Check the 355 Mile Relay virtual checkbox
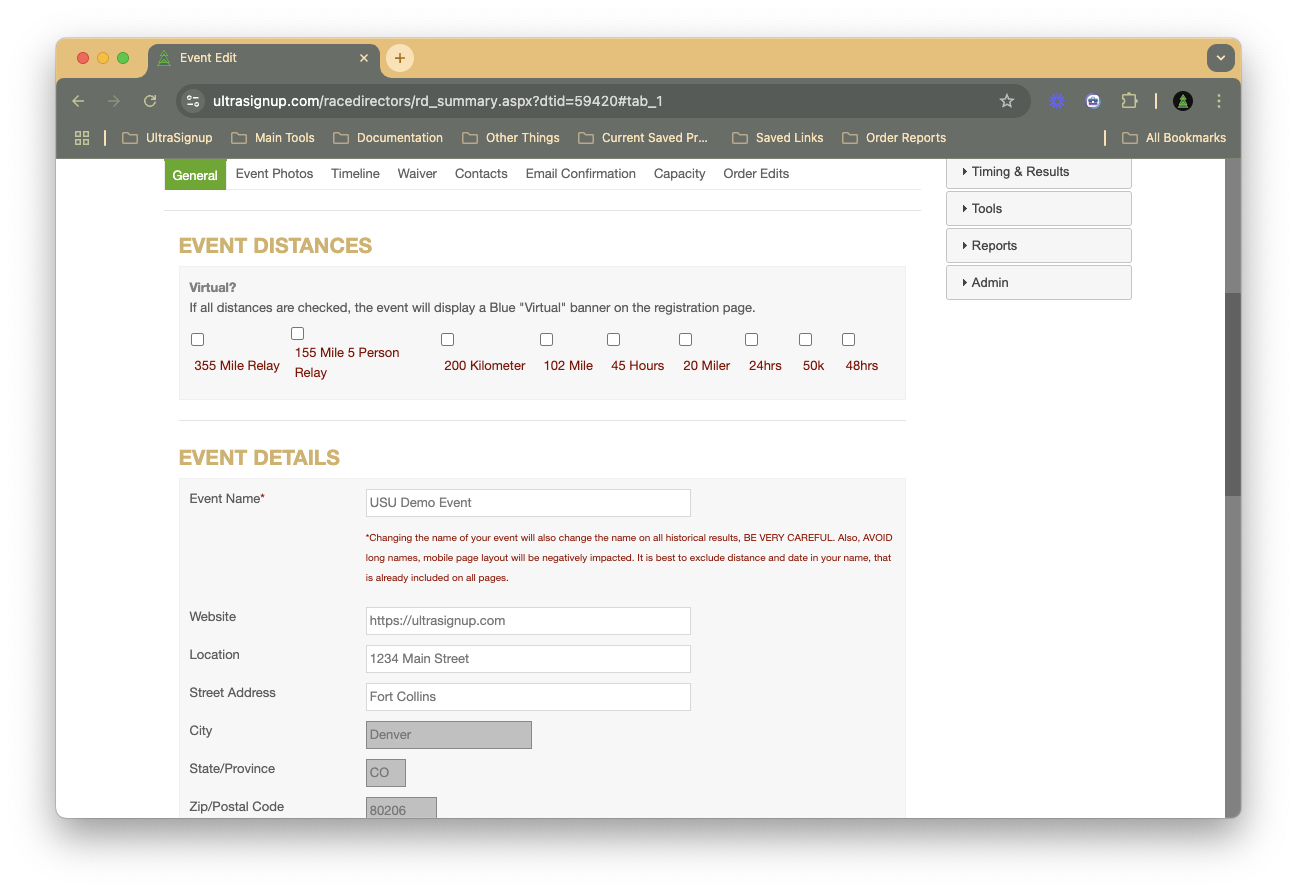 pos(197,340)
